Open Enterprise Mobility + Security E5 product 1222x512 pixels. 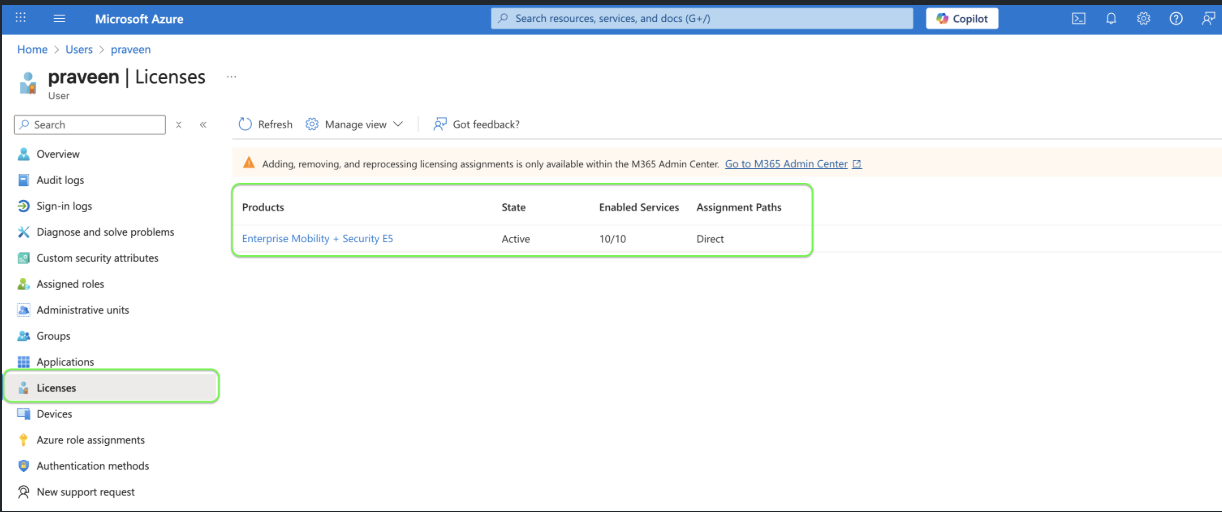point(317,239)
